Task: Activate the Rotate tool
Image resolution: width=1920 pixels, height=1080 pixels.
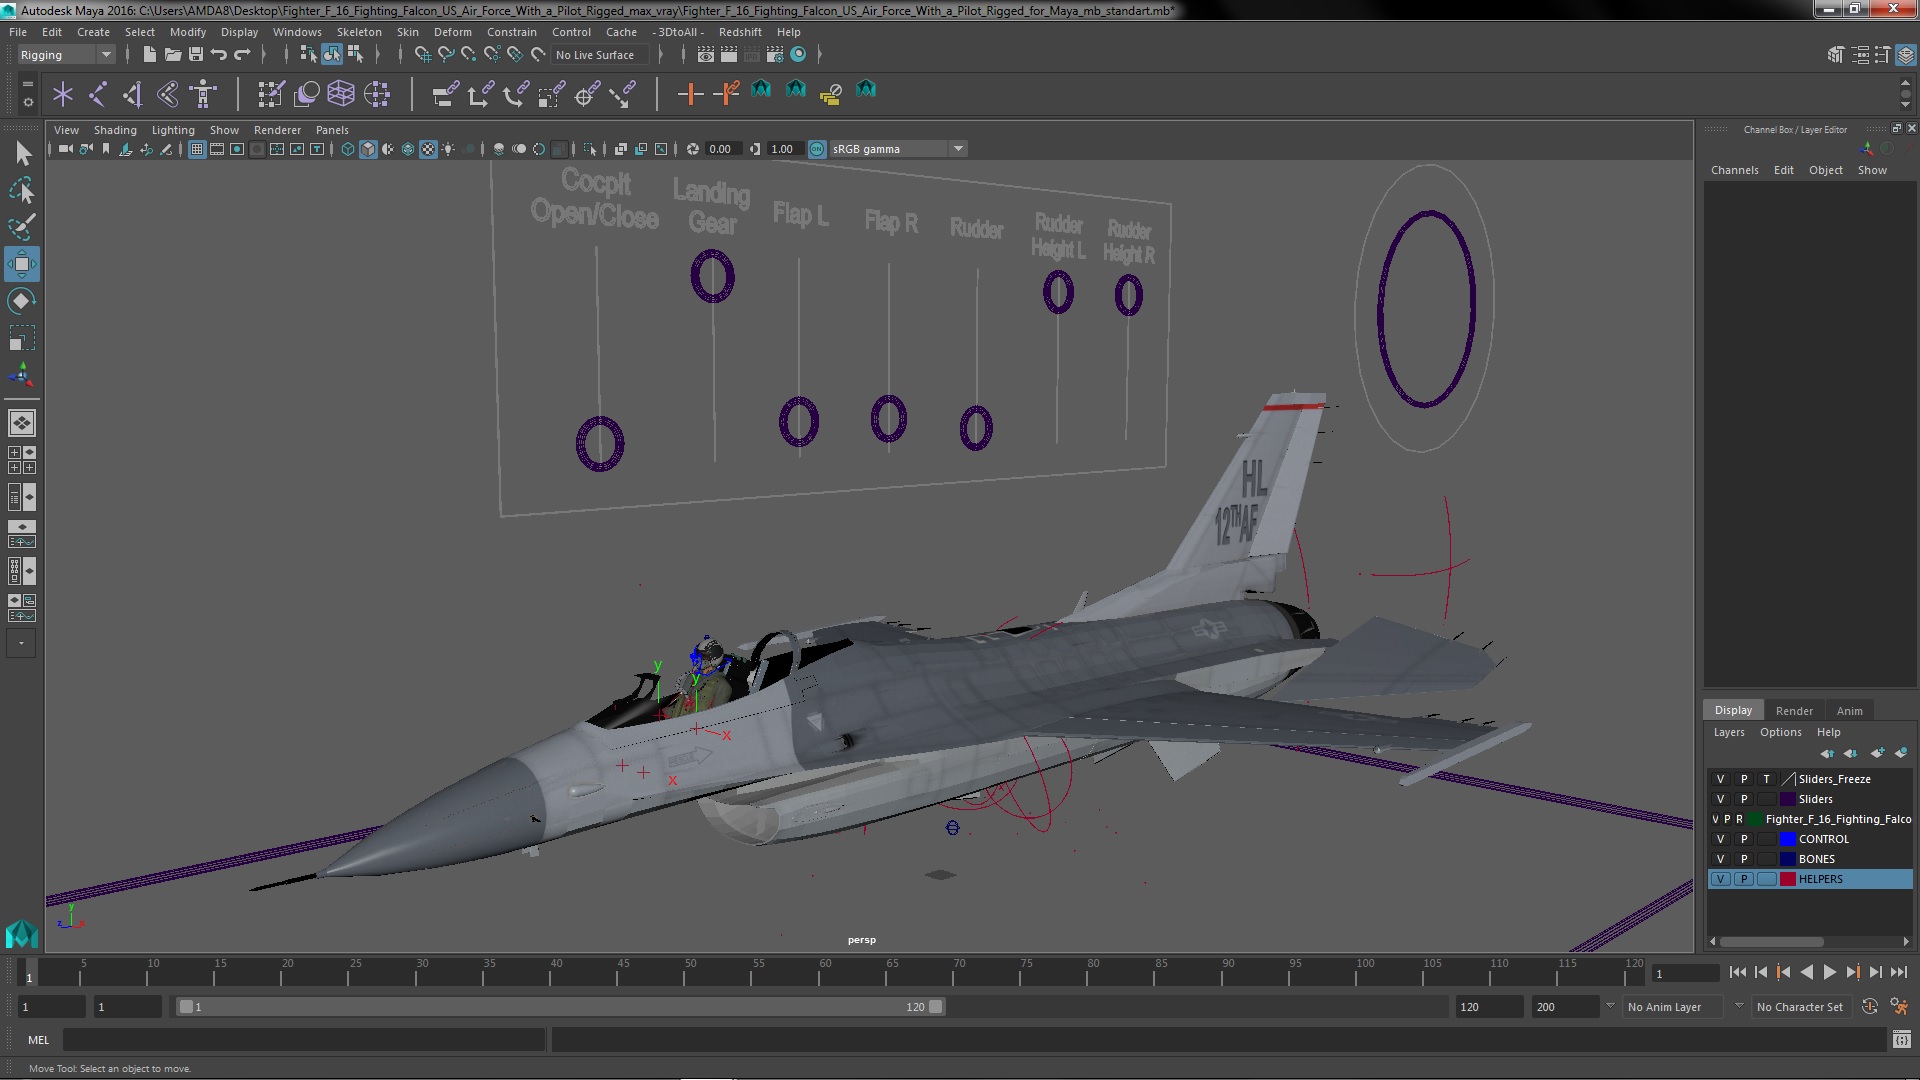Action: [22, 301]
